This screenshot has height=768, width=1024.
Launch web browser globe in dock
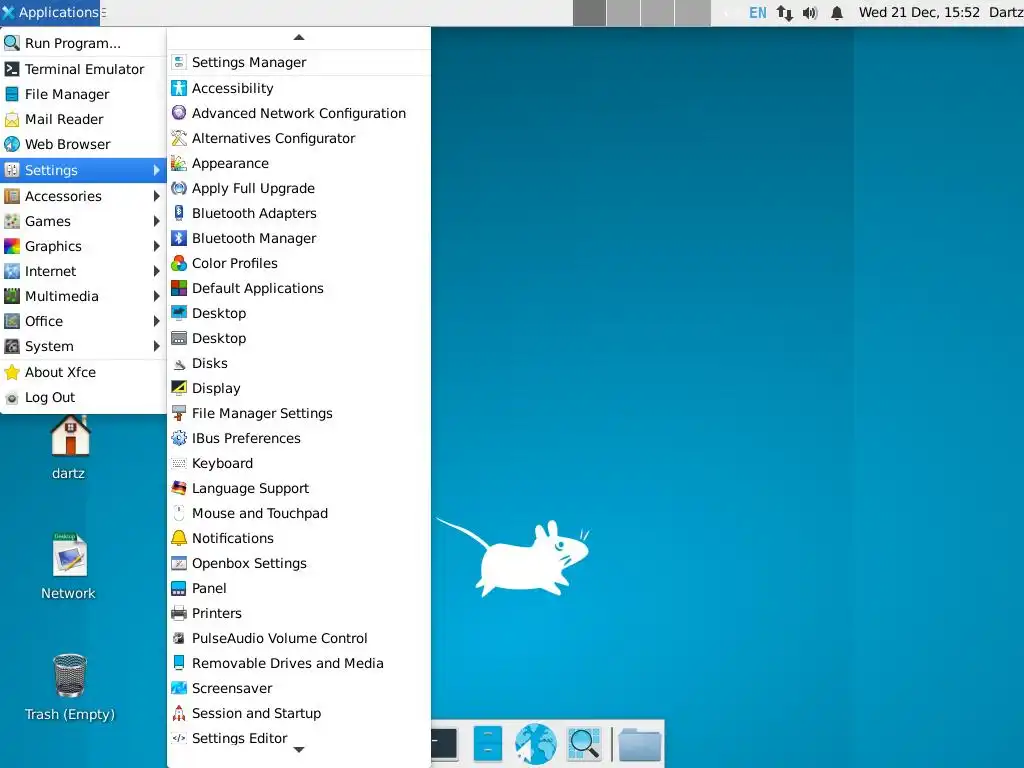click(x=536, y=743)
